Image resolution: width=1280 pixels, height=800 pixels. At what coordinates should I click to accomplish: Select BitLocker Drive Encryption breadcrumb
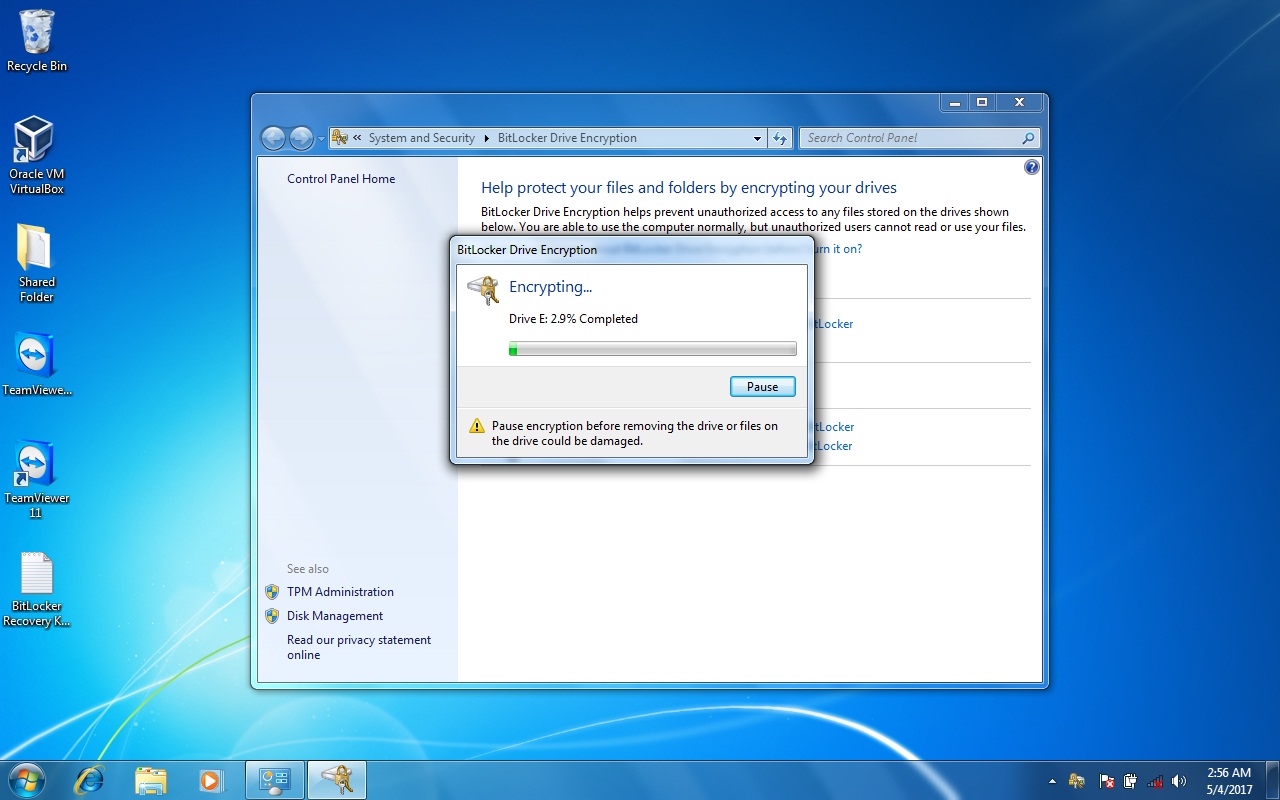click(x=567, y=138)
